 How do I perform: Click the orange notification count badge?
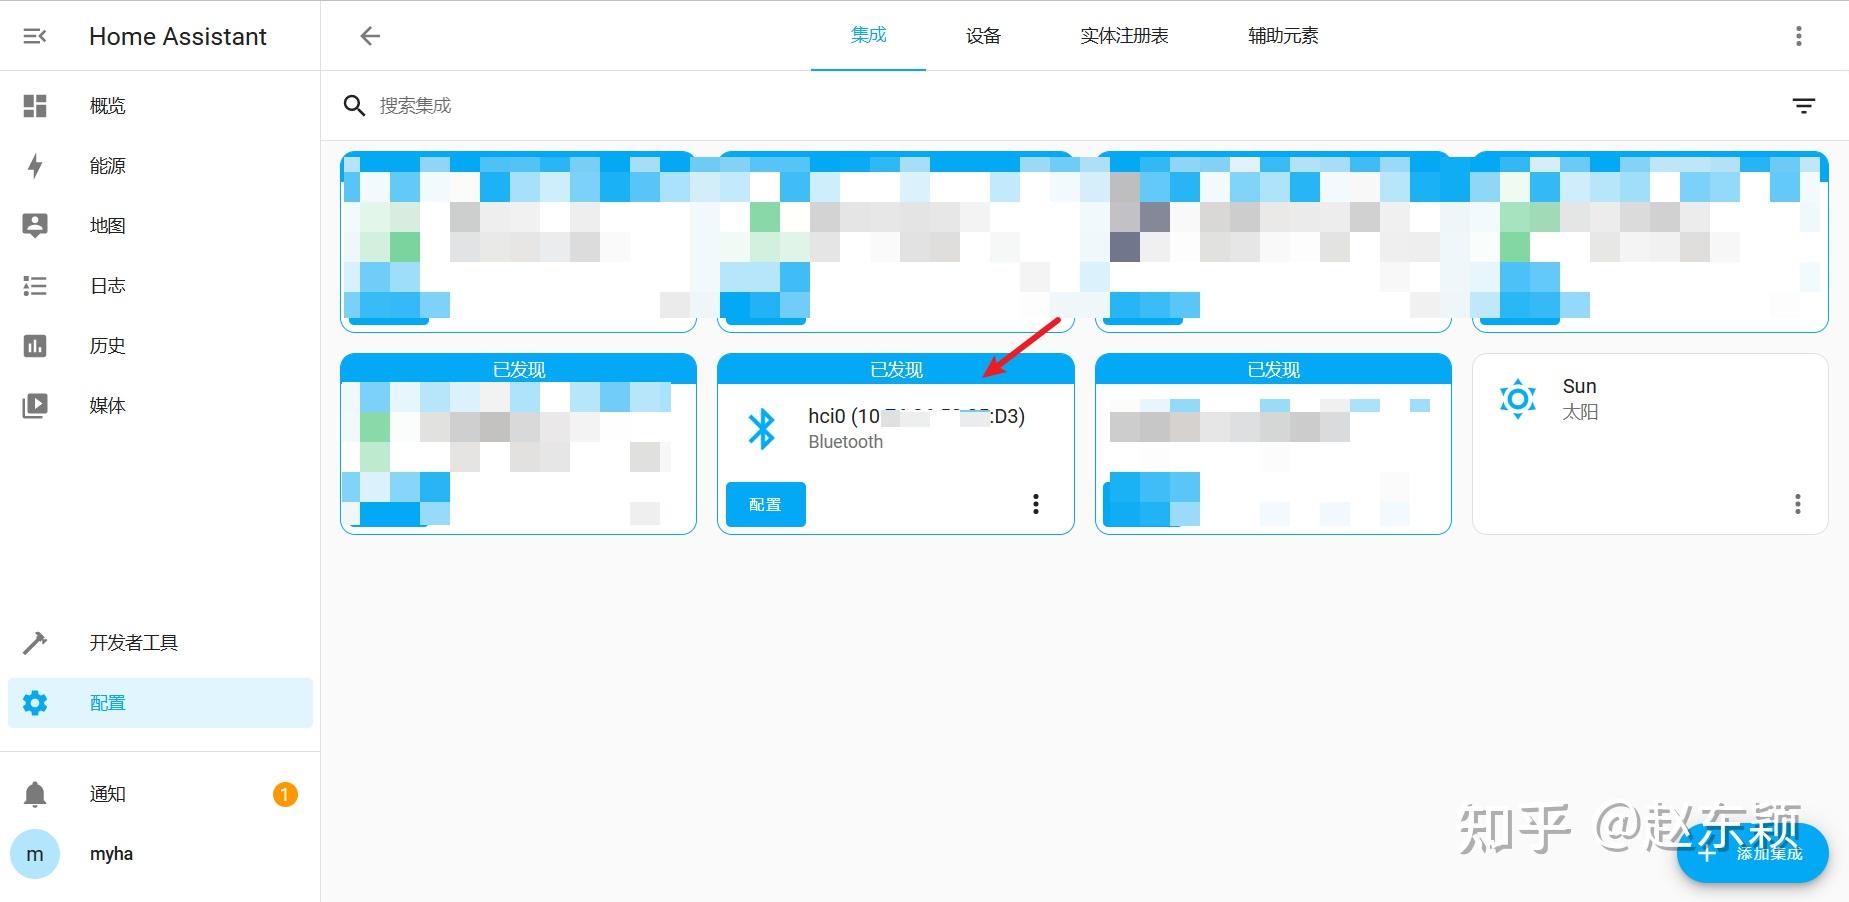tap(285, 794)
